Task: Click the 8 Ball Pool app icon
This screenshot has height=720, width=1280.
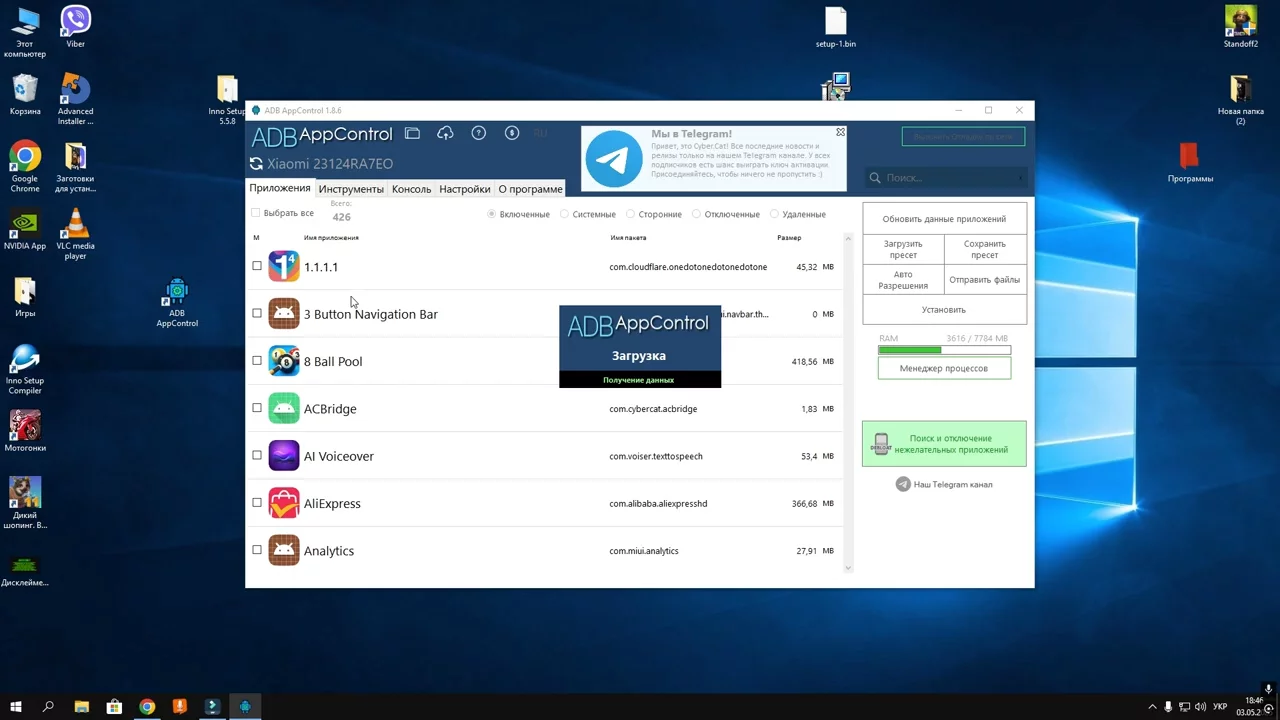Action: [284, 361]
